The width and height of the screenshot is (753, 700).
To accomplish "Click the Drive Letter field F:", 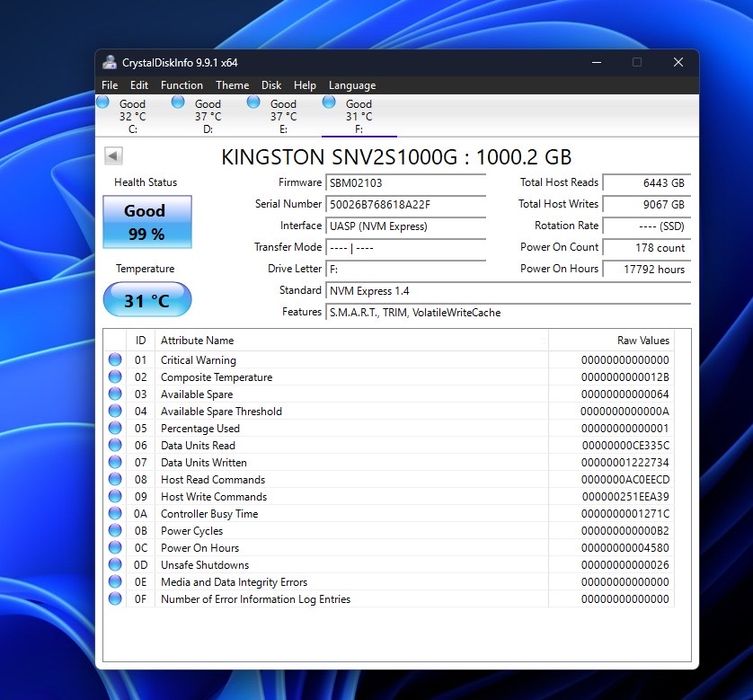I will click(x=406, y=269).
